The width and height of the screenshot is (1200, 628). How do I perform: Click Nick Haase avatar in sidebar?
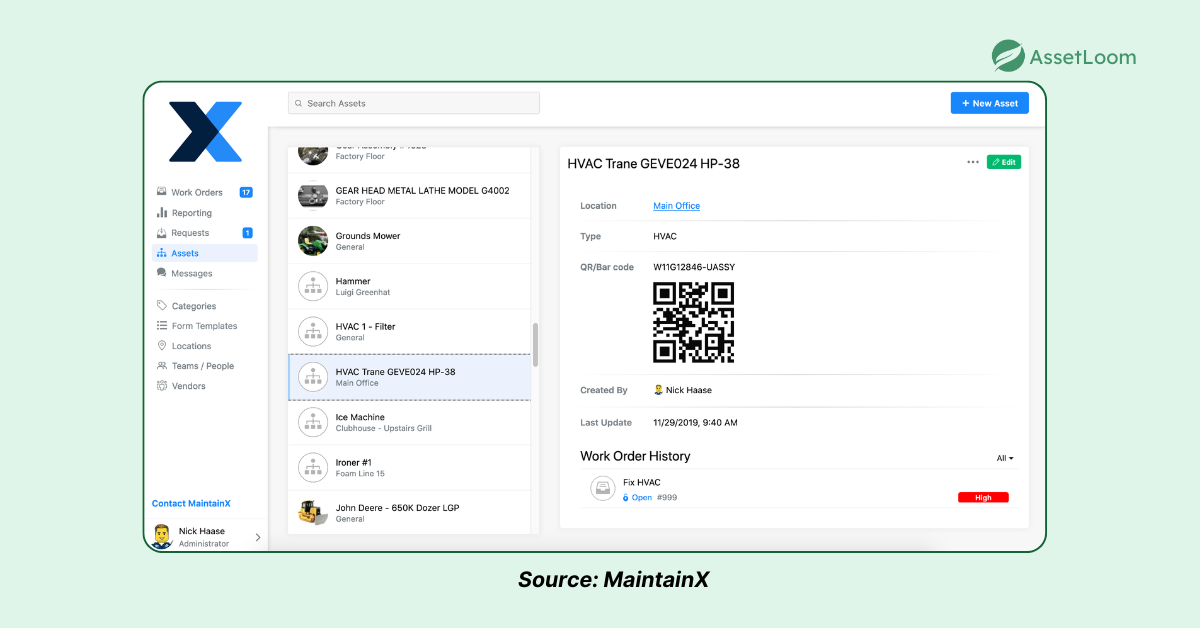162,536
